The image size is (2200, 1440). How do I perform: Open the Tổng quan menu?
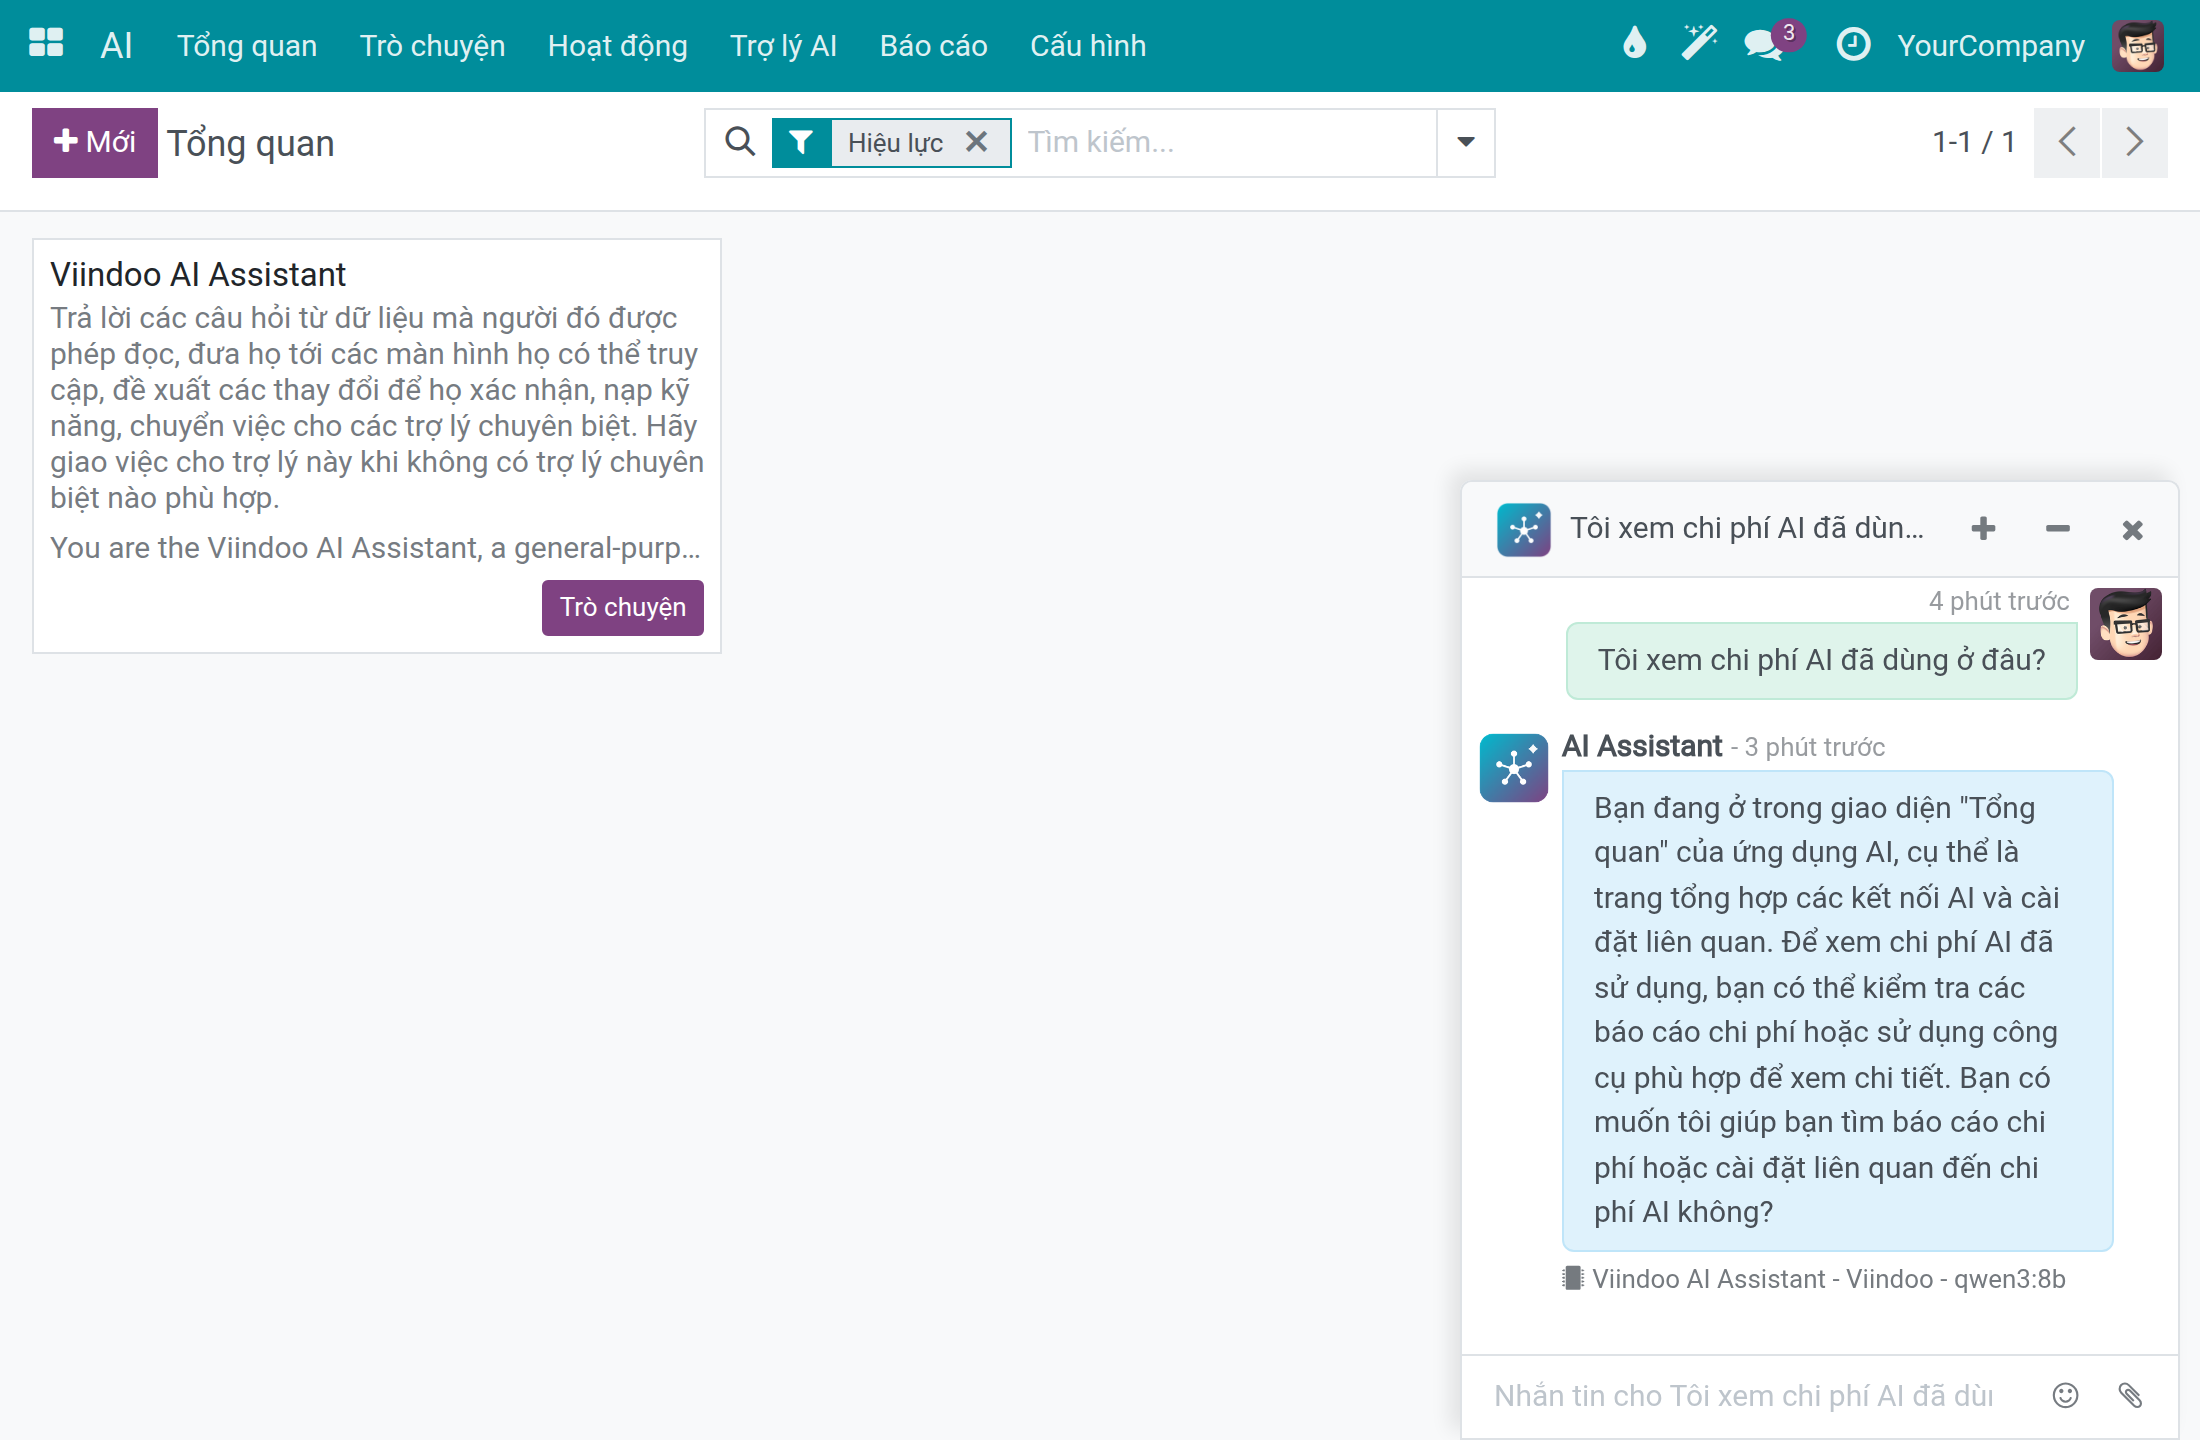[247, 46]
